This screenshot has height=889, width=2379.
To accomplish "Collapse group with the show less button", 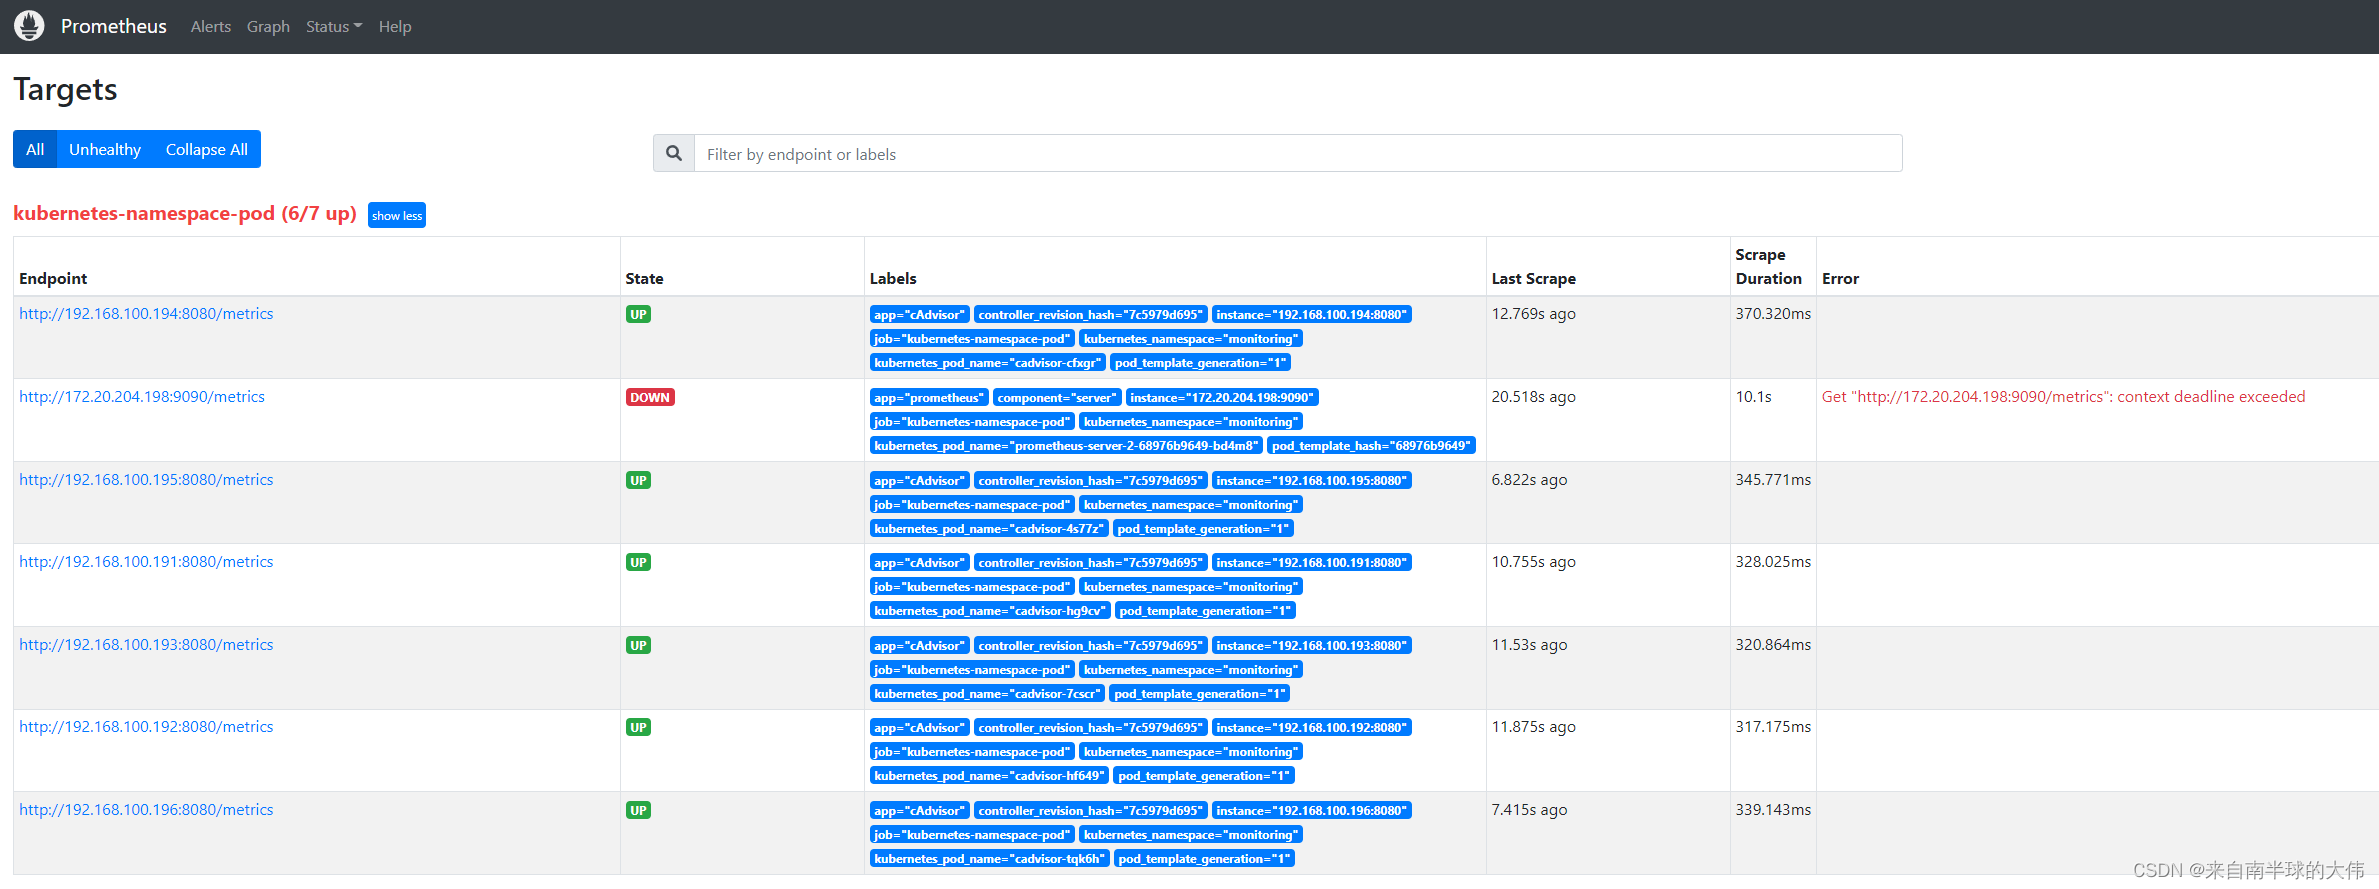I will [x=397, y=215].
